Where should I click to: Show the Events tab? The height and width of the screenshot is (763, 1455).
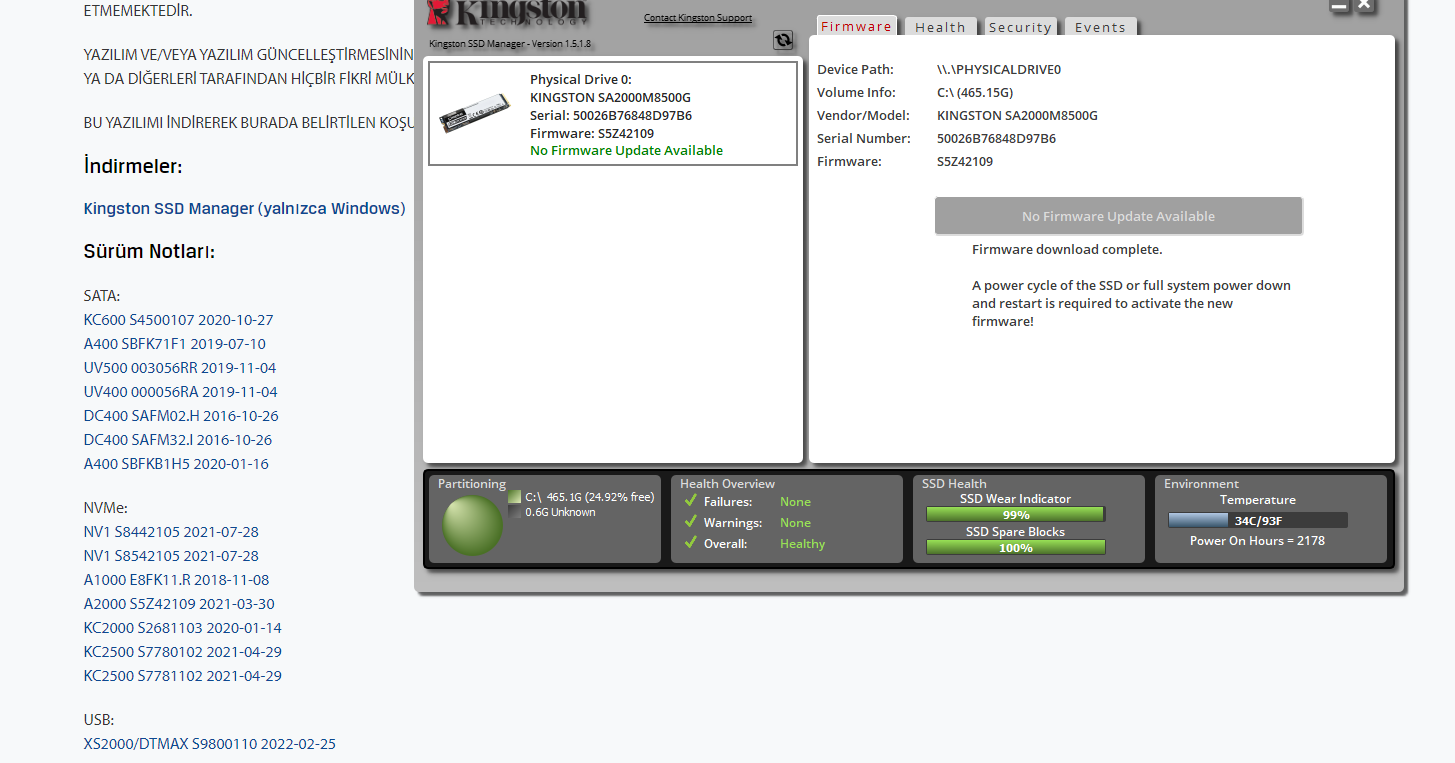tap(1100, 27)
